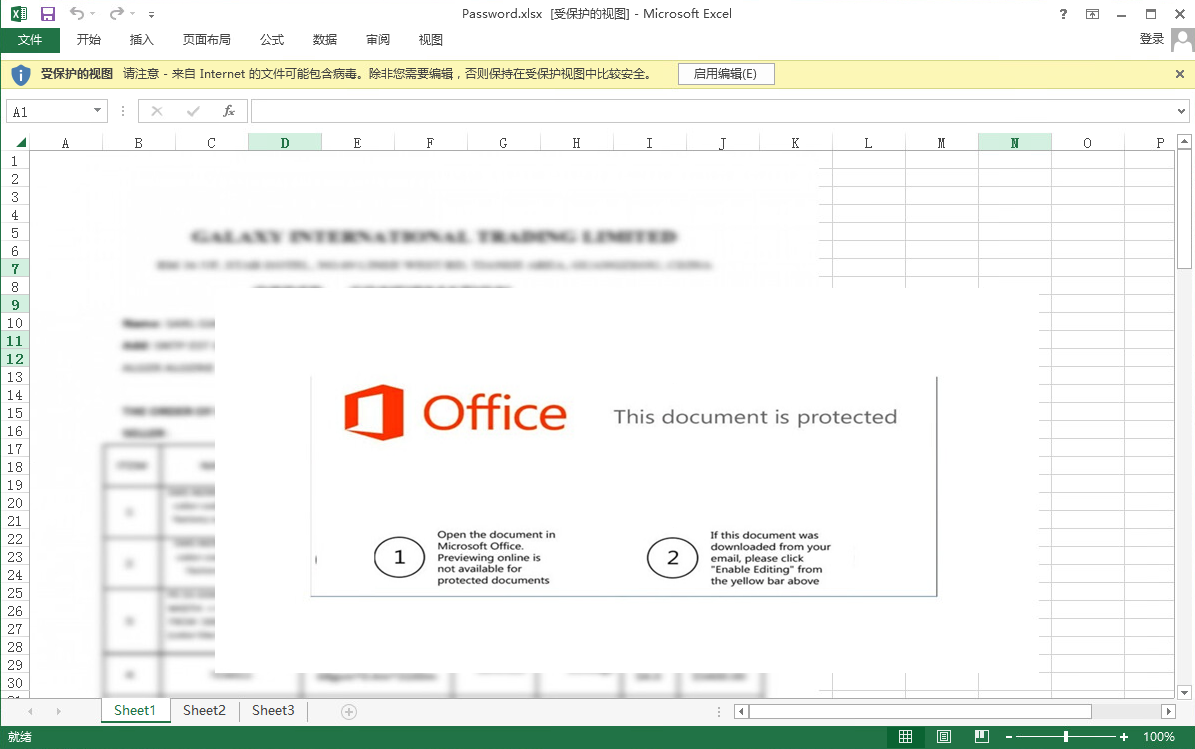Click inside the formula bar input
Image resolution: width=1195 pixels, height=749 pixels.
point(713,111)
